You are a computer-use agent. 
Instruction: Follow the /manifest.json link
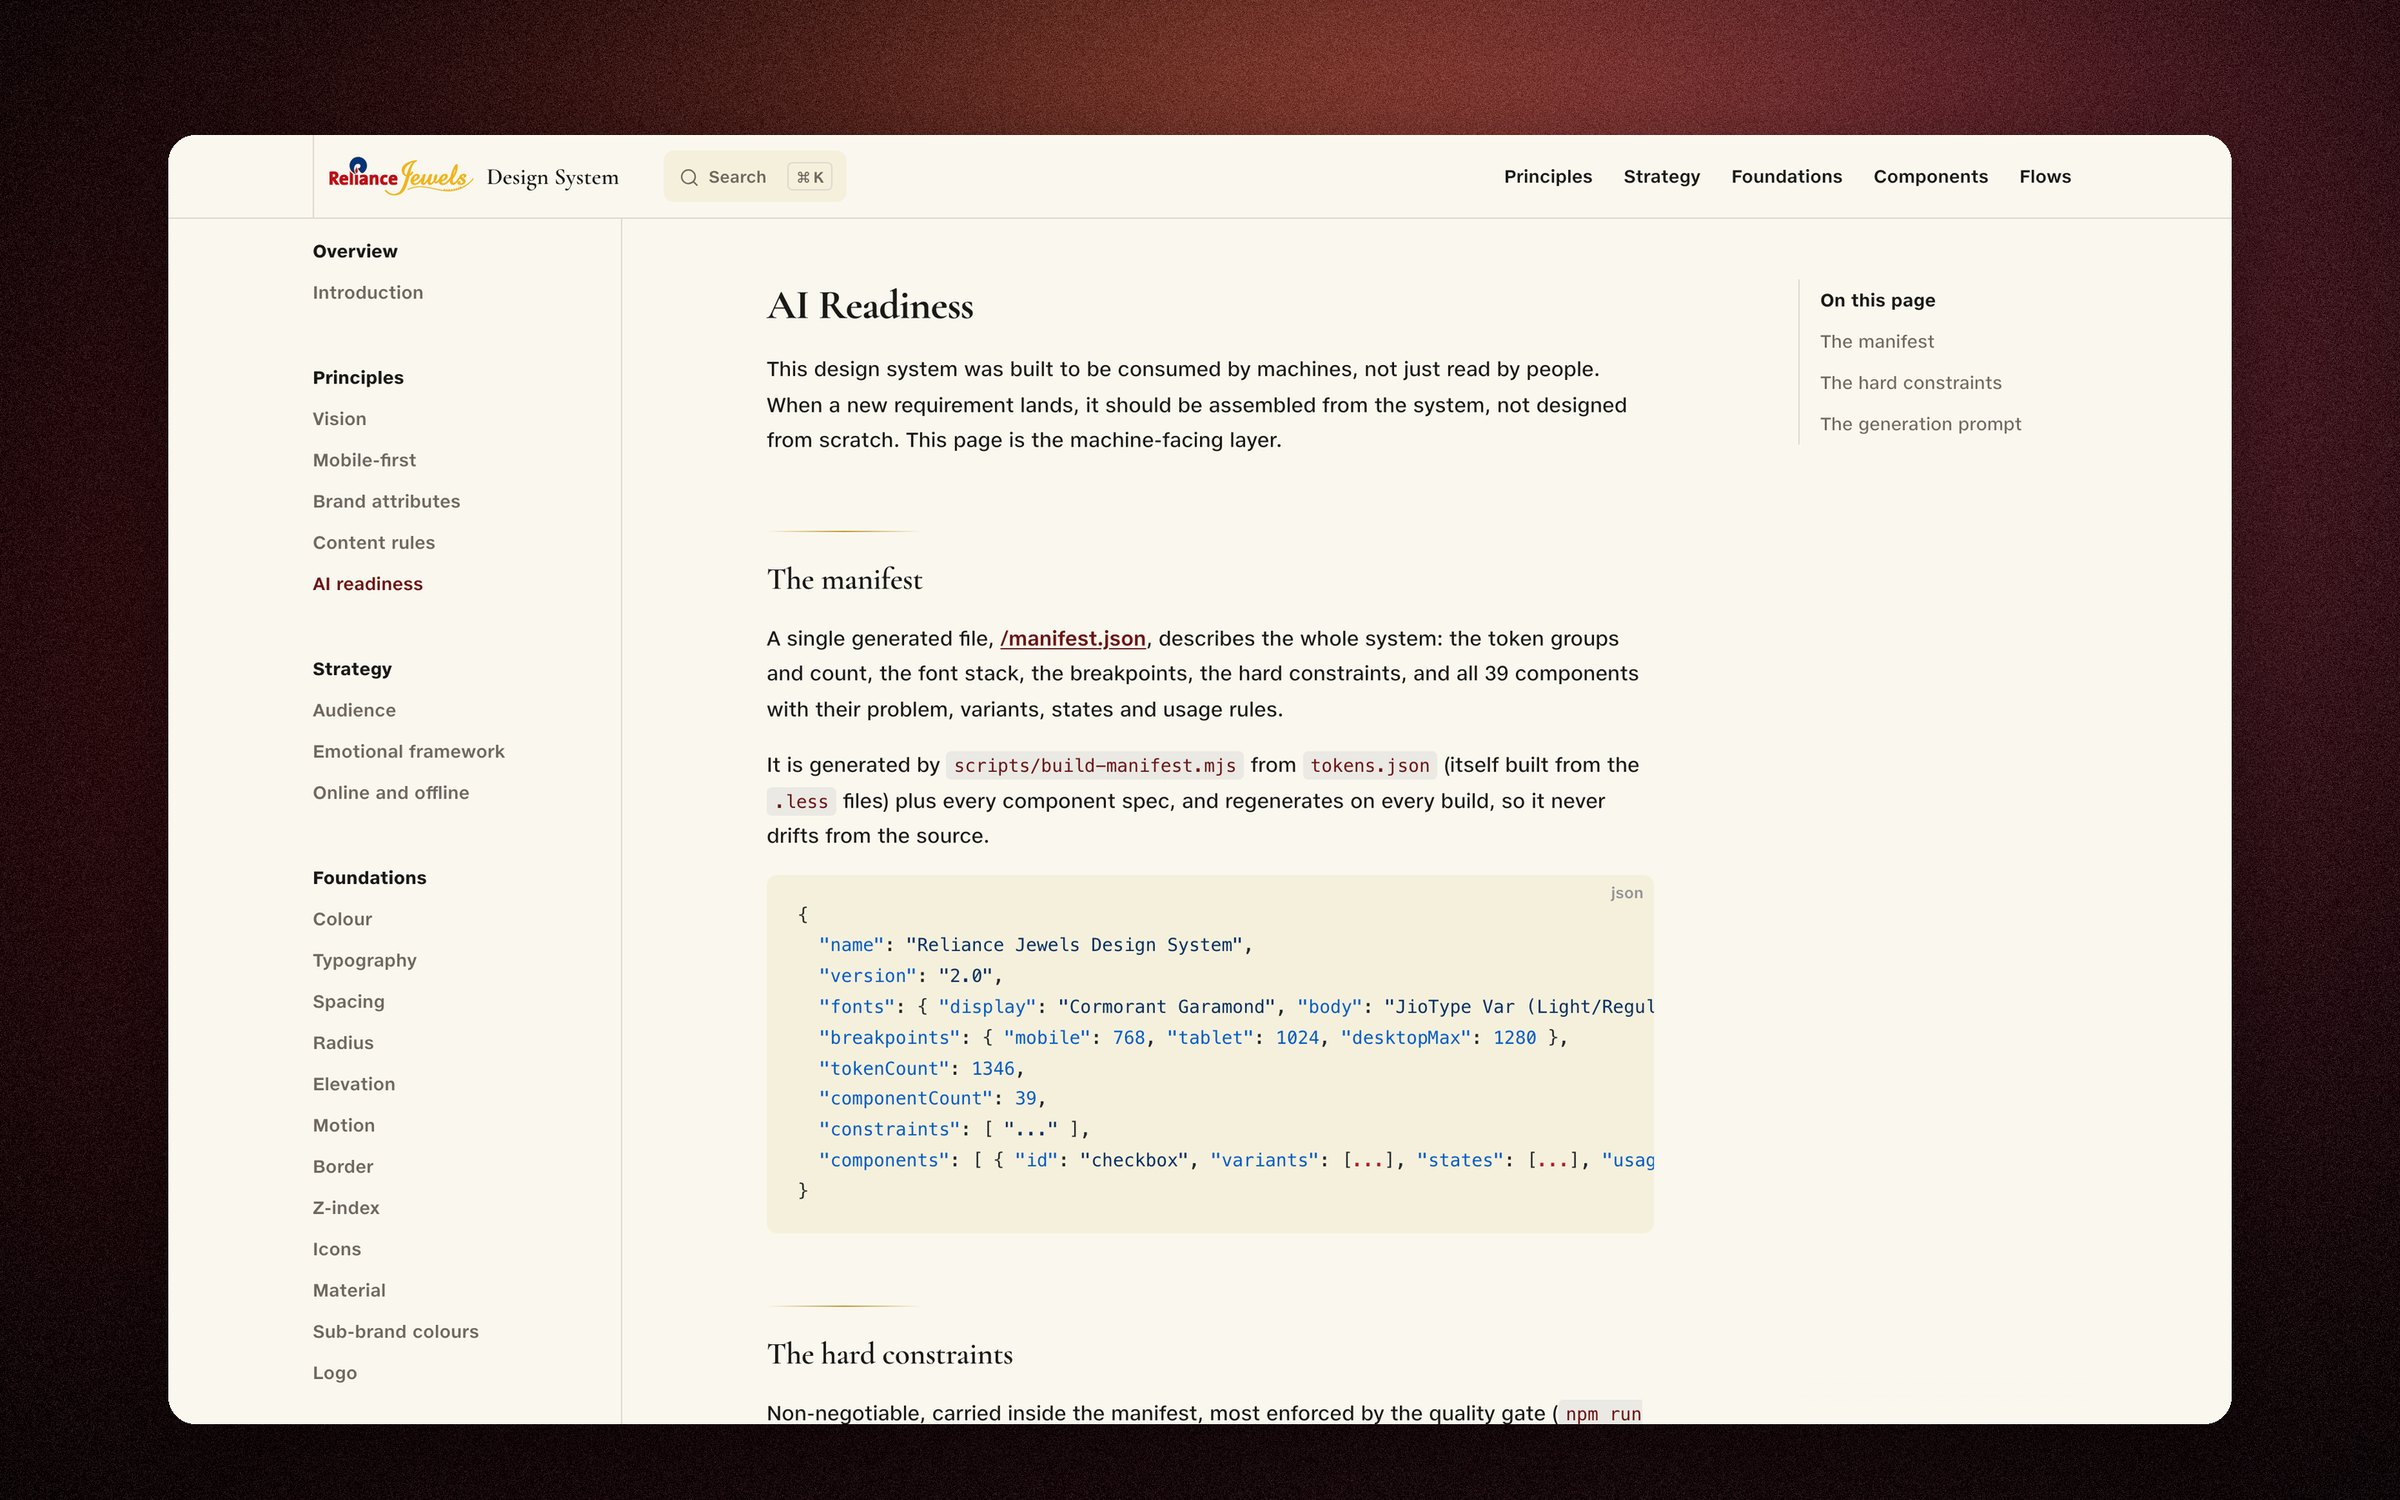pos(1072,638)
